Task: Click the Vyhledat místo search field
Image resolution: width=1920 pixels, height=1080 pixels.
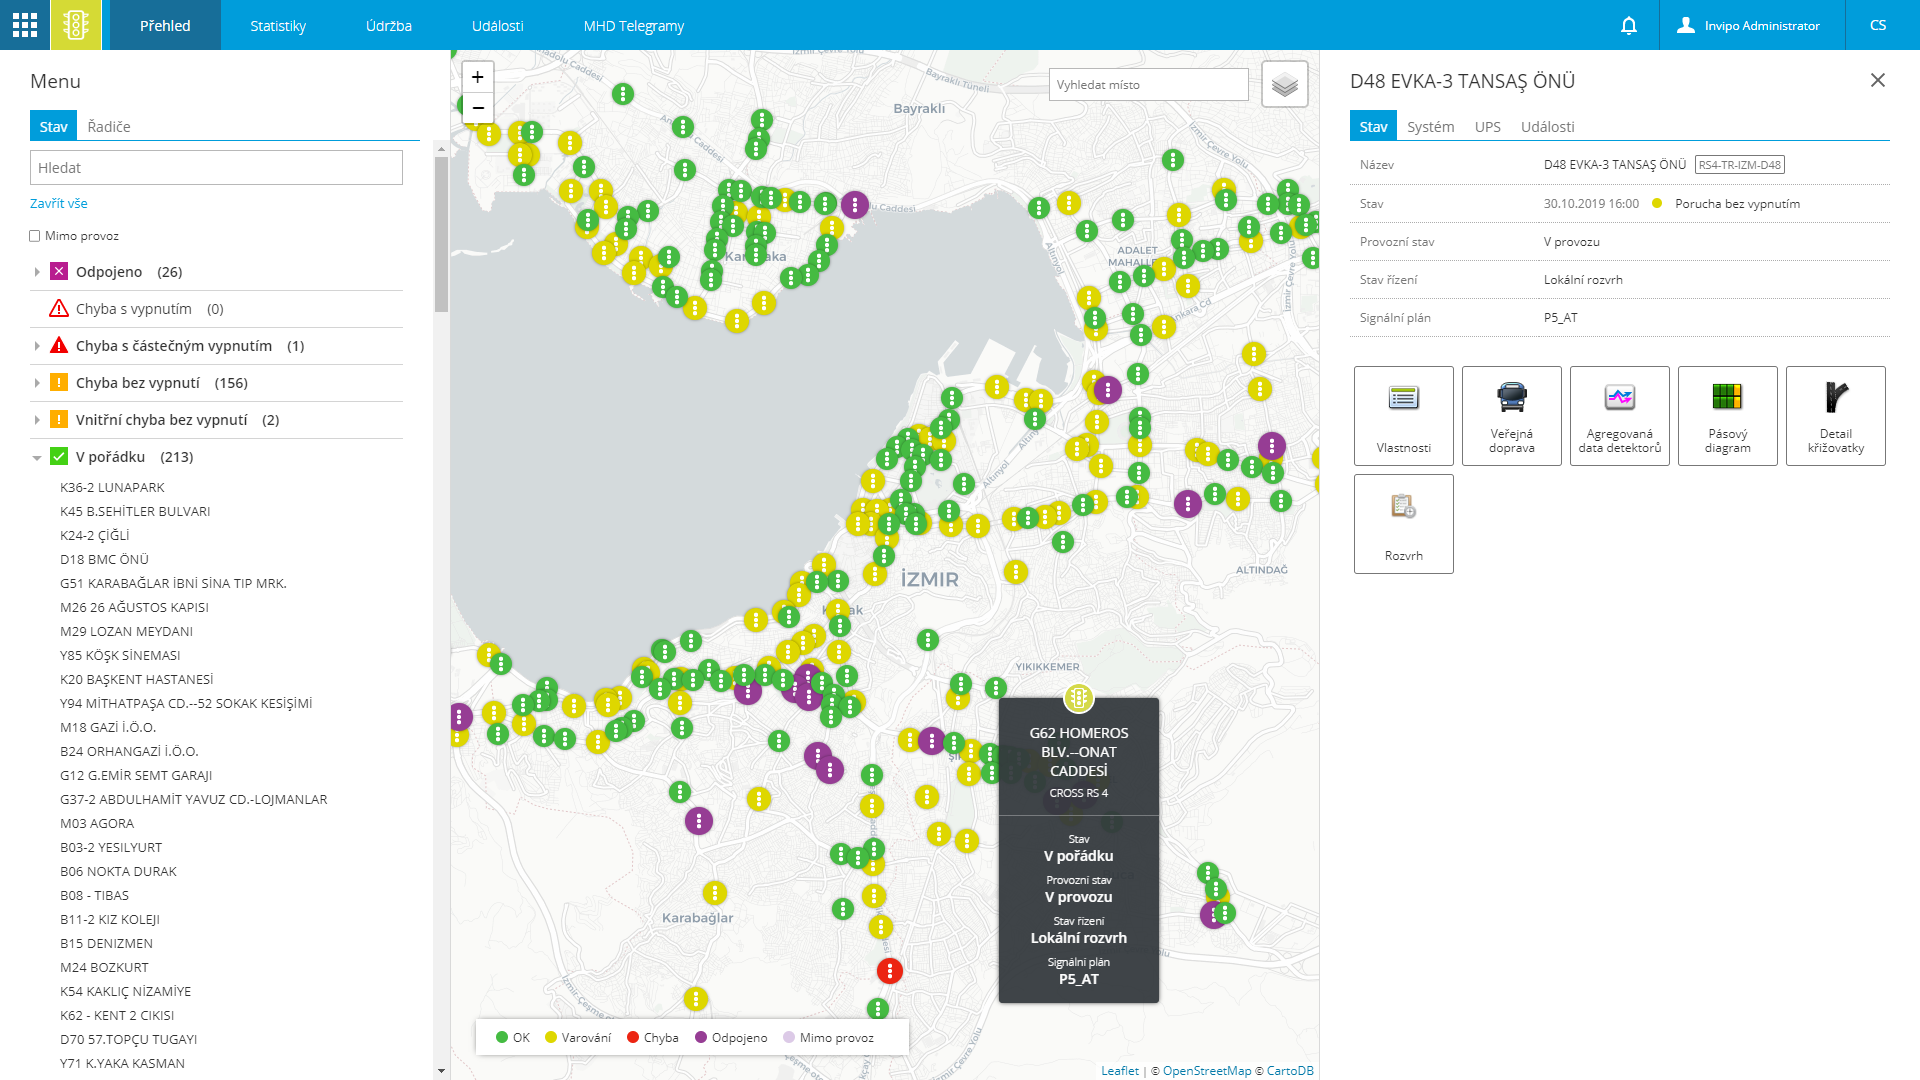Action: pyautogui.click(x=1148, y=85)
